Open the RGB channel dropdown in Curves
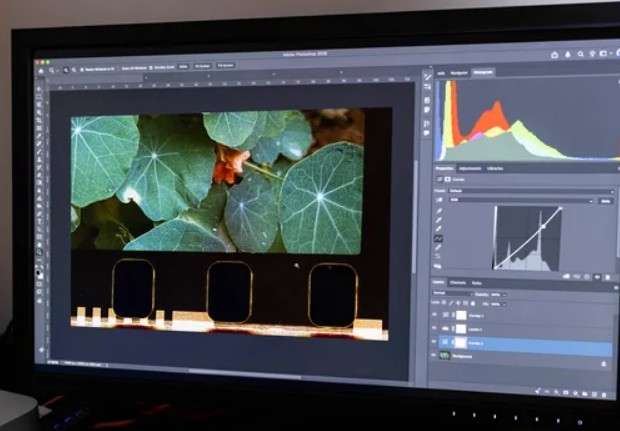Viewport: 620px width, 431px height. [521, 200]
